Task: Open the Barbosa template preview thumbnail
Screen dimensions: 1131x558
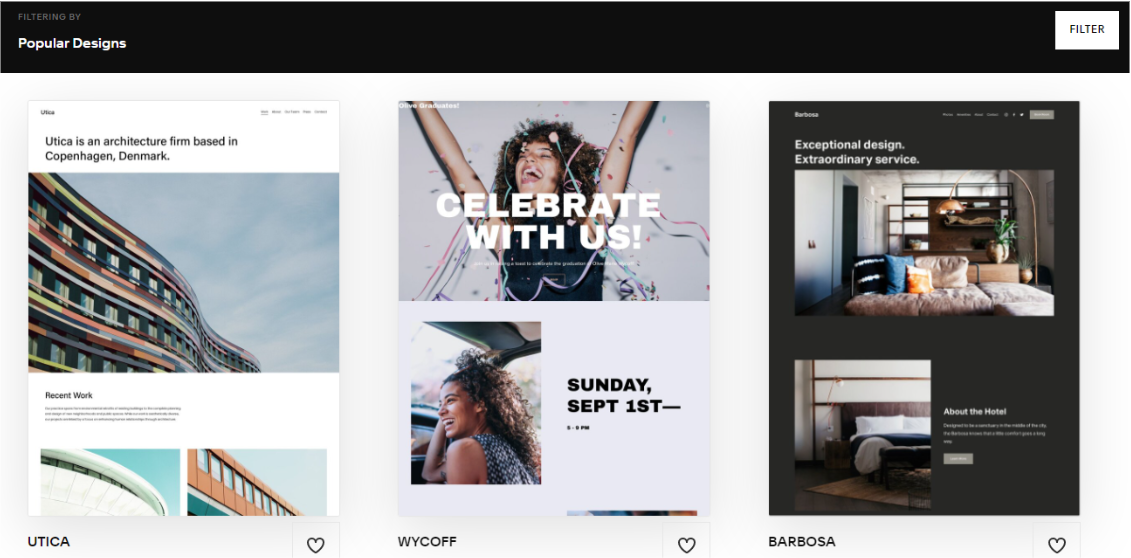Action: coord(924,308)
